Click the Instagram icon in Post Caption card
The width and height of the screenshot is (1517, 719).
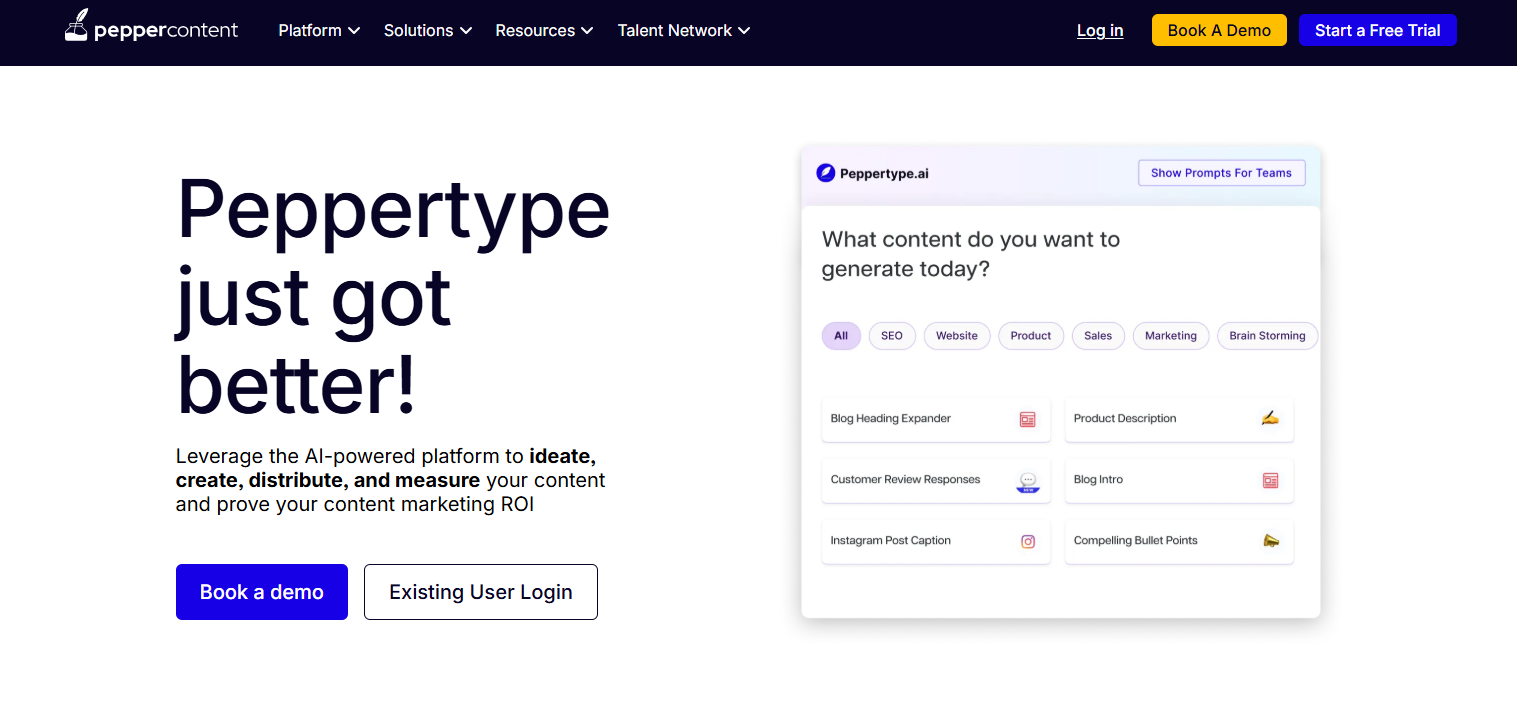click(x=1027, y=541)
